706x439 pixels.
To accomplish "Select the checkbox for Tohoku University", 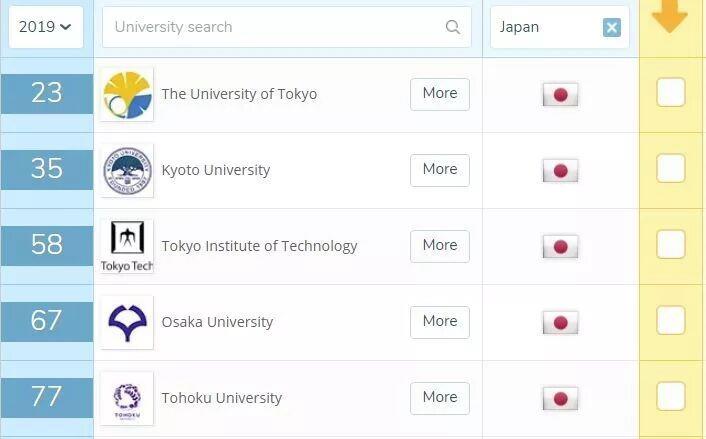I will tap(671, 396).
